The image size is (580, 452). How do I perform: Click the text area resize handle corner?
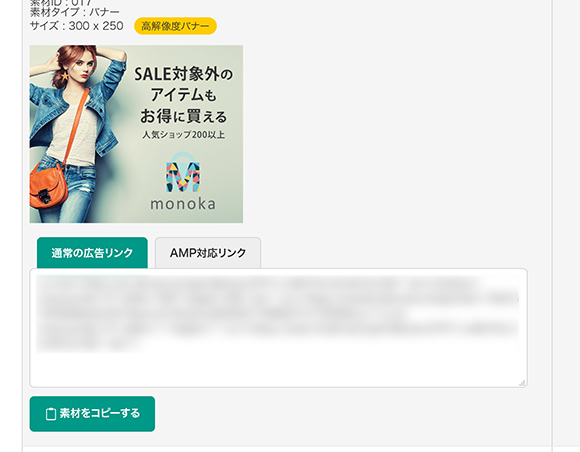point(522,383)
